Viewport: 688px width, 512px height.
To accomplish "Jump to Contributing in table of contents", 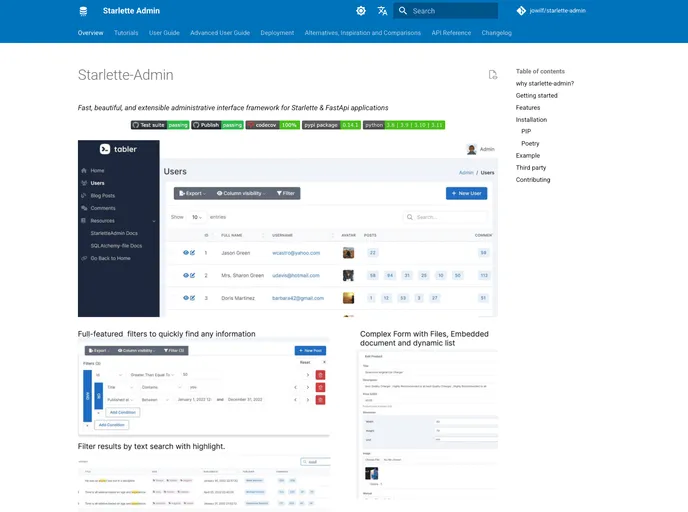I will (x=533, y=179).
